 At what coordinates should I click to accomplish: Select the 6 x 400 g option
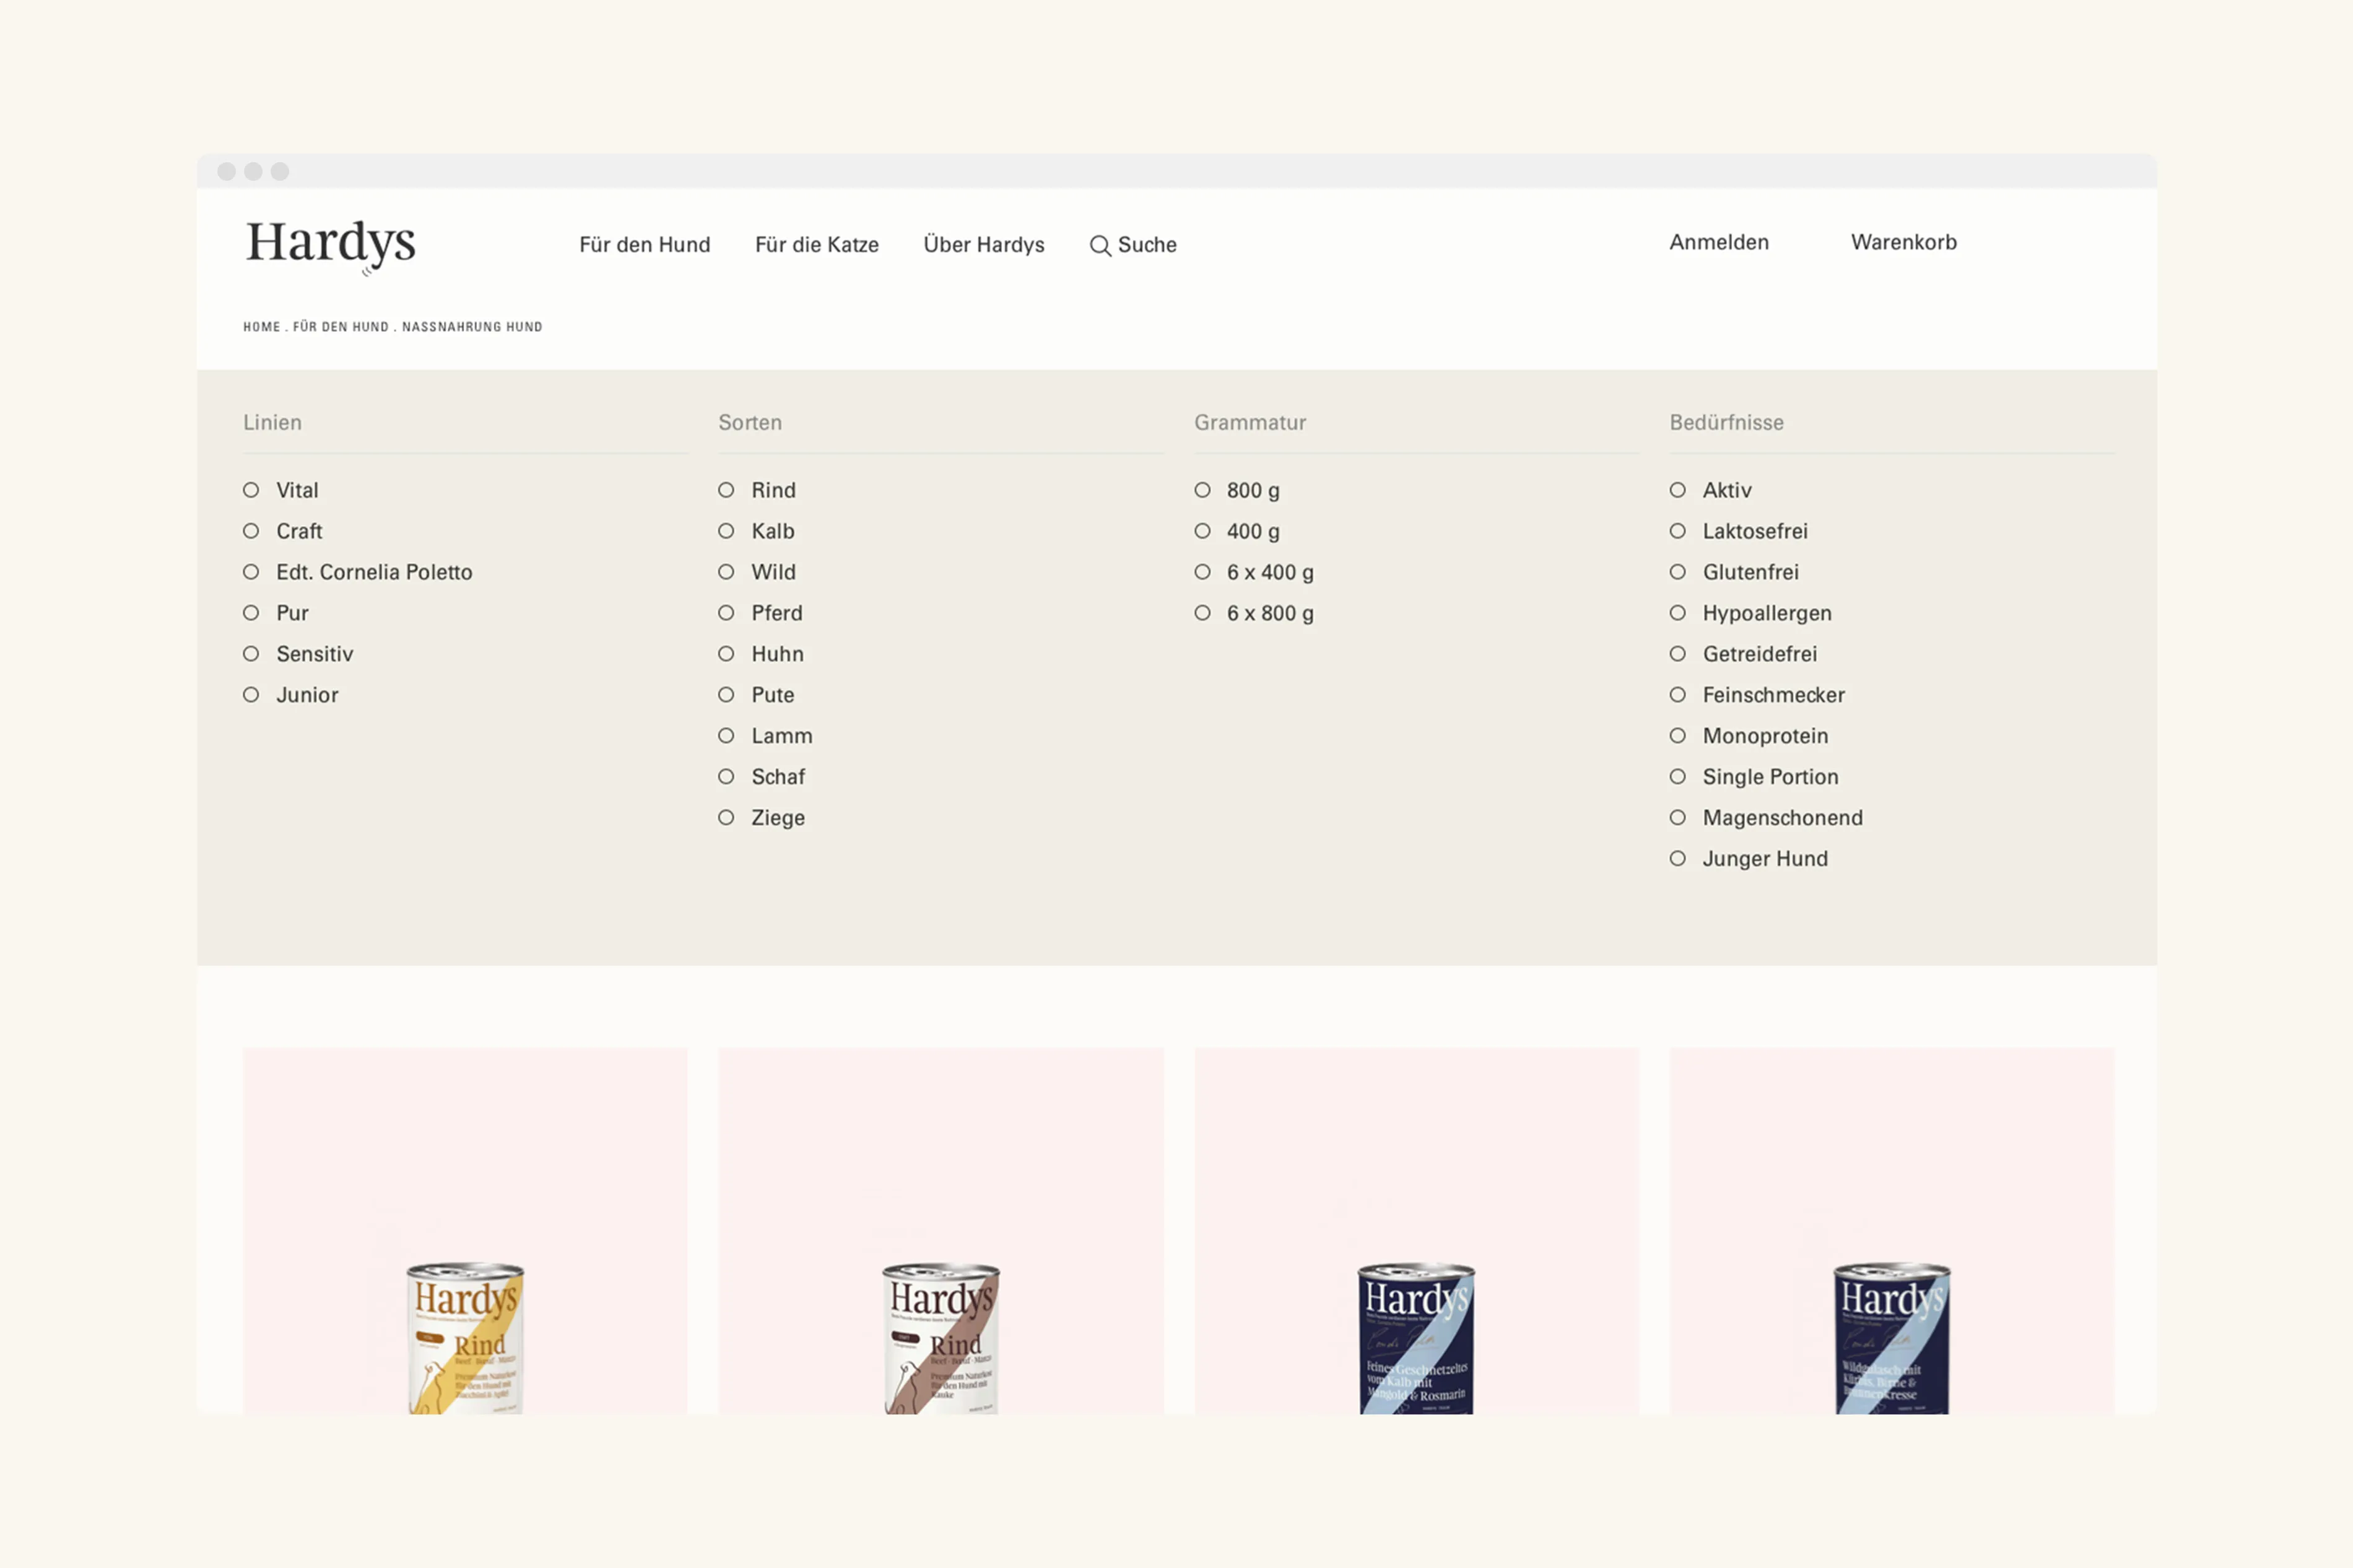click(1202, 572)
